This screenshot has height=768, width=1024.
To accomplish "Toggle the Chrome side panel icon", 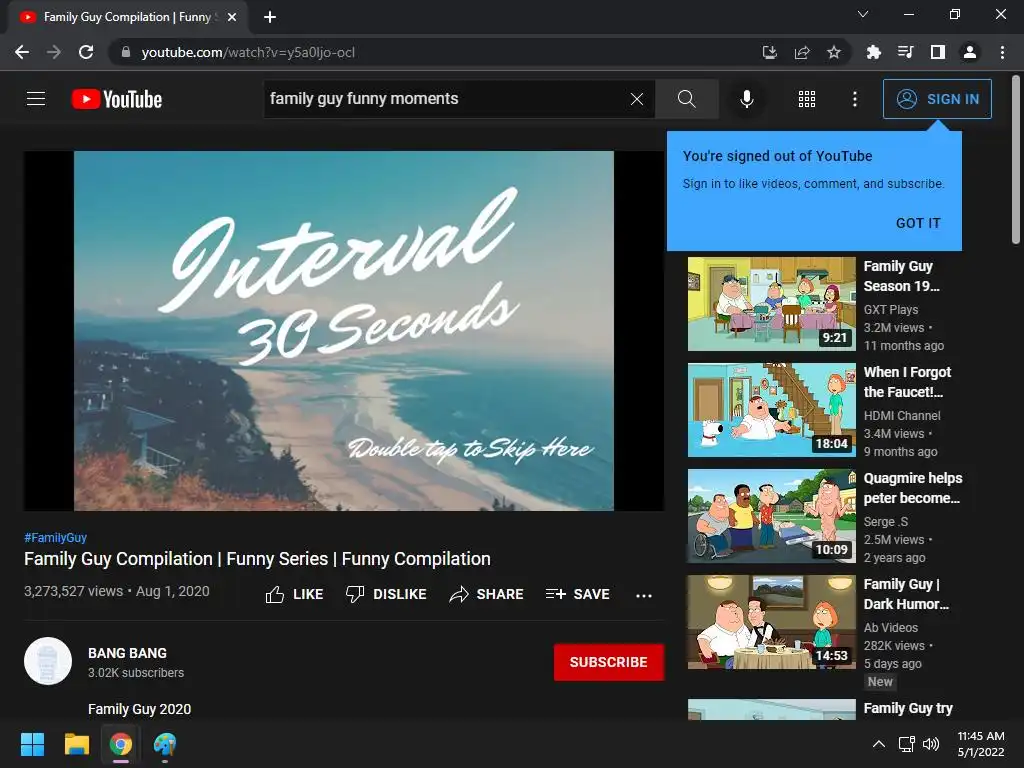I will click(938, 52).
